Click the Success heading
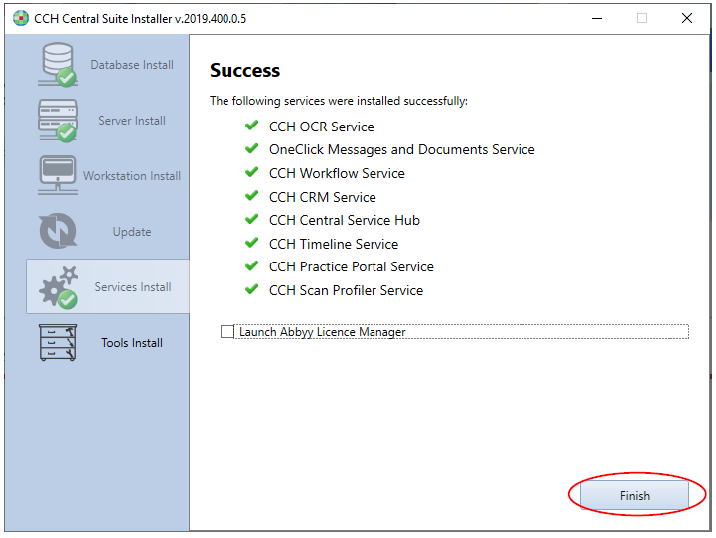Viewport: 716px width, 538px height. coord(245,70)
